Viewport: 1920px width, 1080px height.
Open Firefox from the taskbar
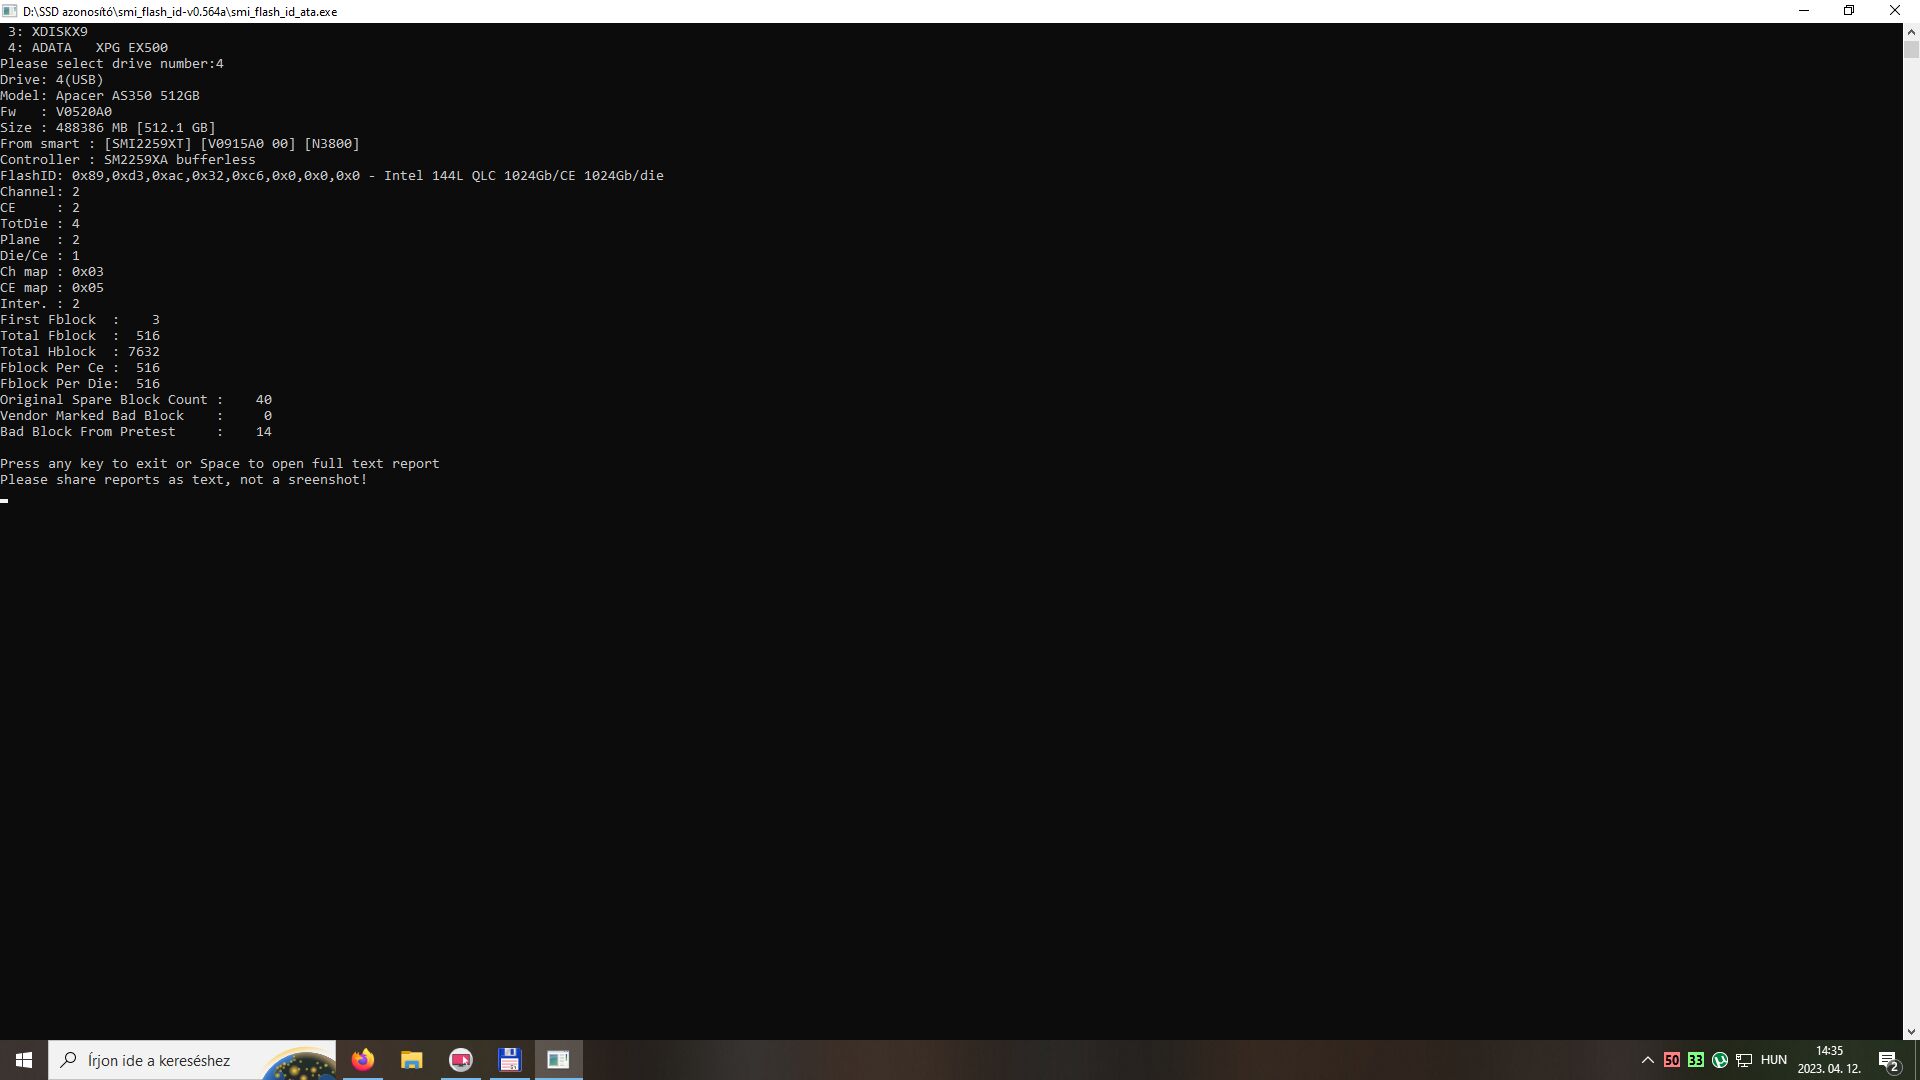pos(363,1060)
